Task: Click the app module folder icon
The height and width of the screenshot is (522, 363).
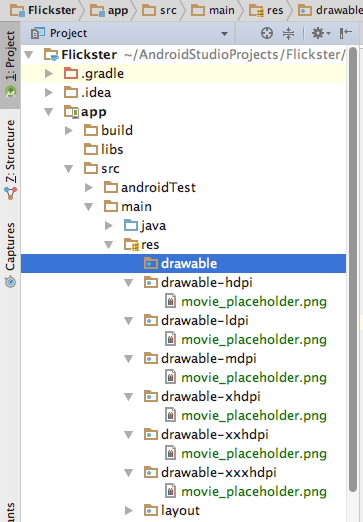Action: point(71,112)
